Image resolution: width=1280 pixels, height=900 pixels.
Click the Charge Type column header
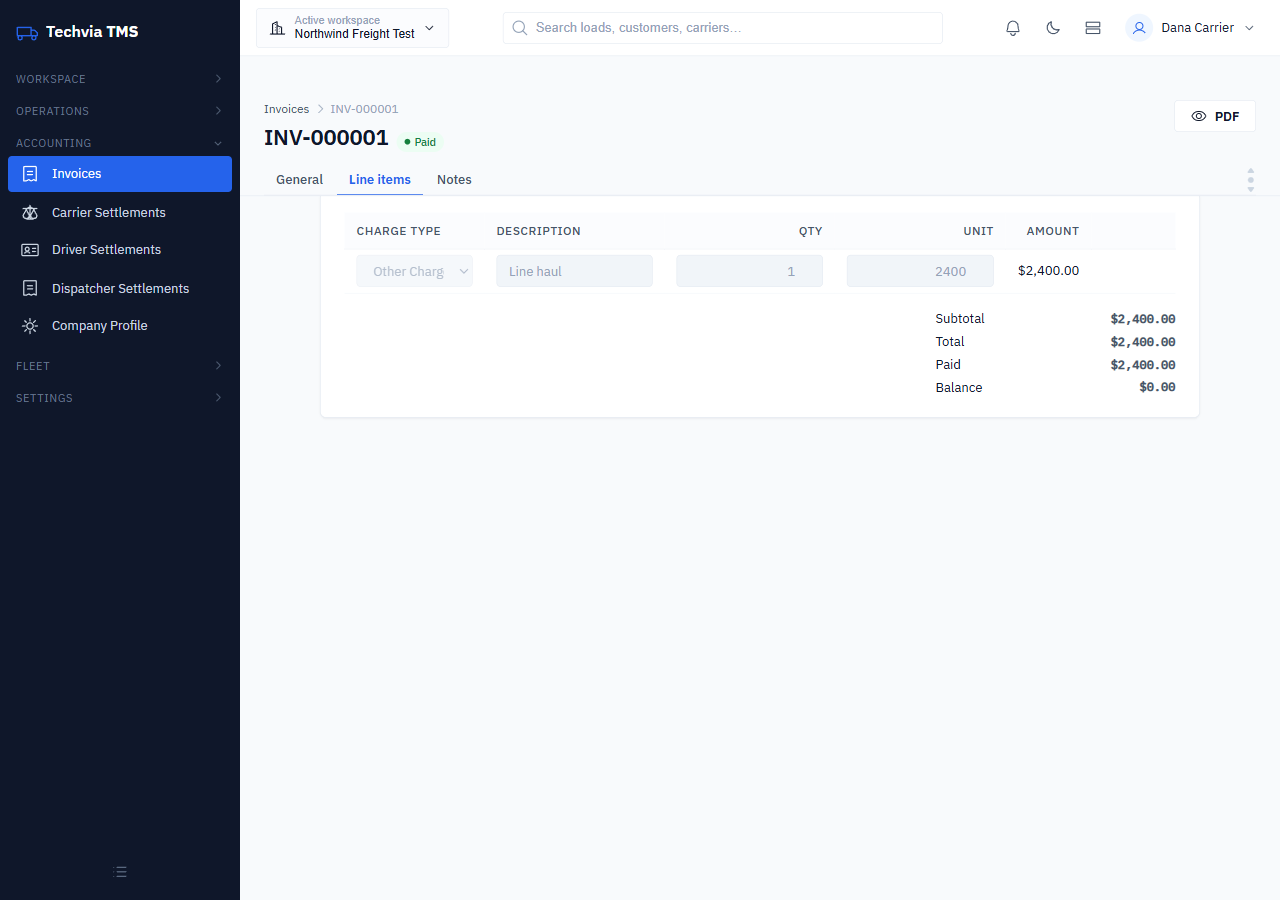[398, 231]
